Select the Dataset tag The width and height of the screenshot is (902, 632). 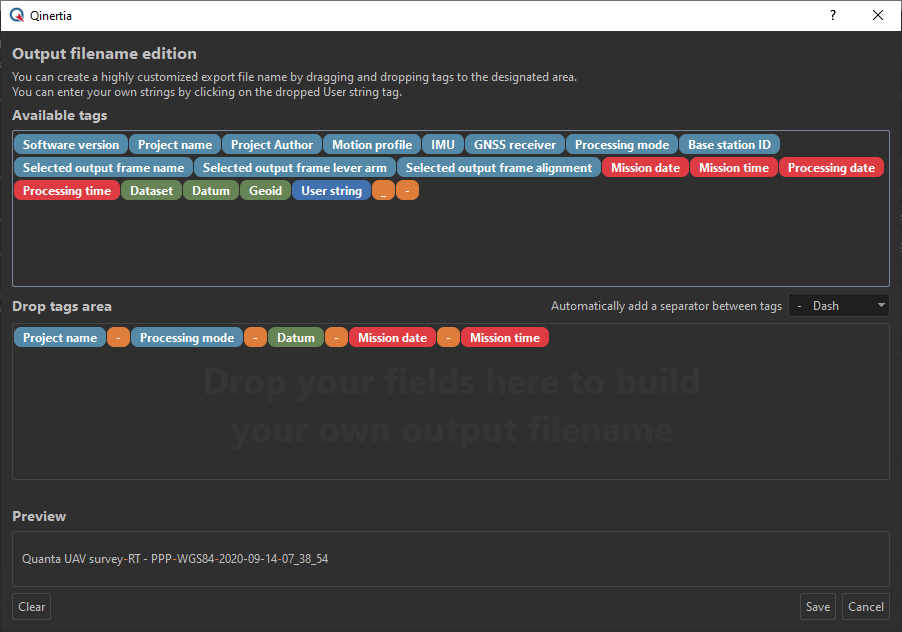coord(151,191)
